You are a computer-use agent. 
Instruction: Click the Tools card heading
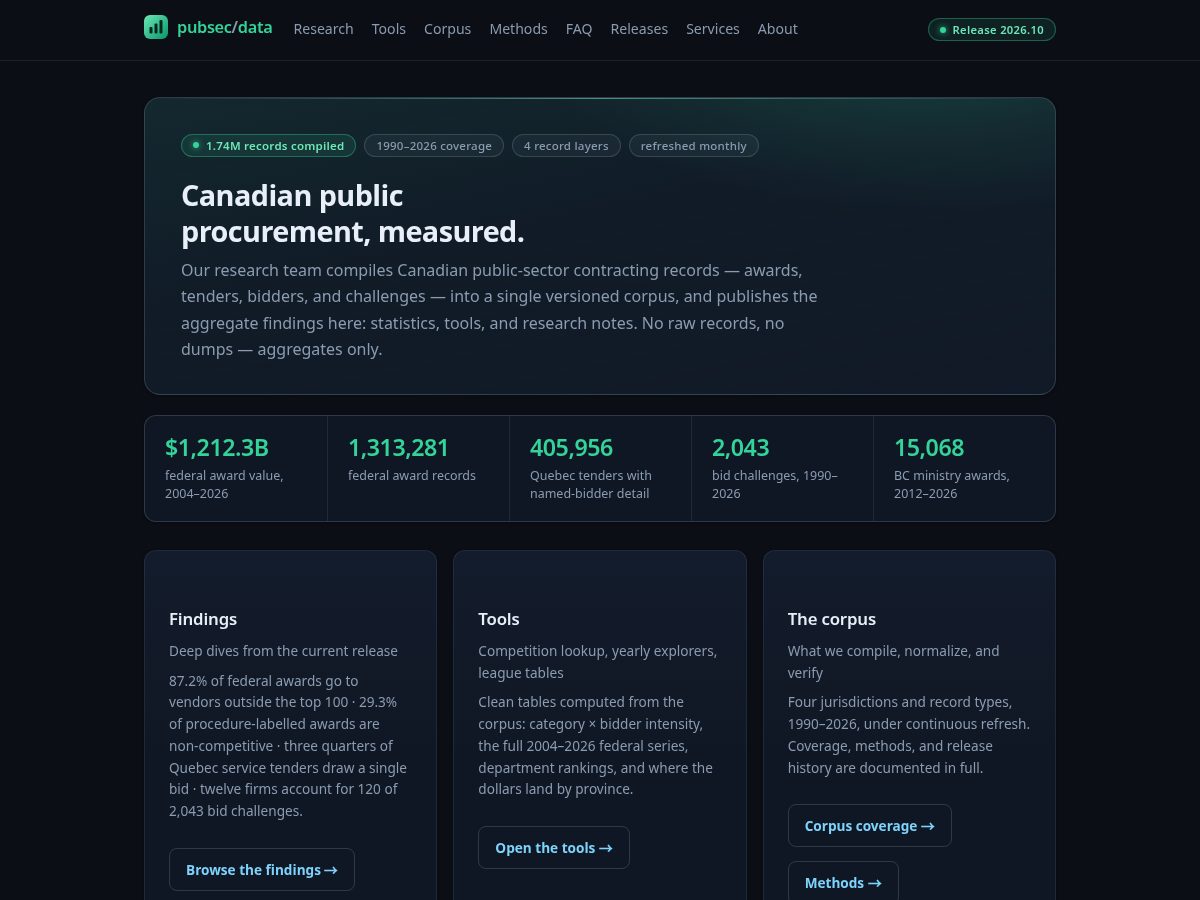[499, 619]
